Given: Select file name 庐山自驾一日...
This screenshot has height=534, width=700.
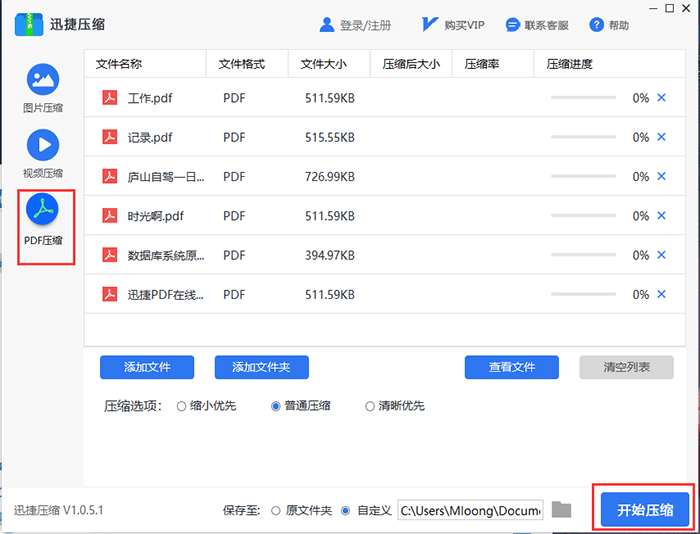Looking at the screenshot, I should coord(166,177).
